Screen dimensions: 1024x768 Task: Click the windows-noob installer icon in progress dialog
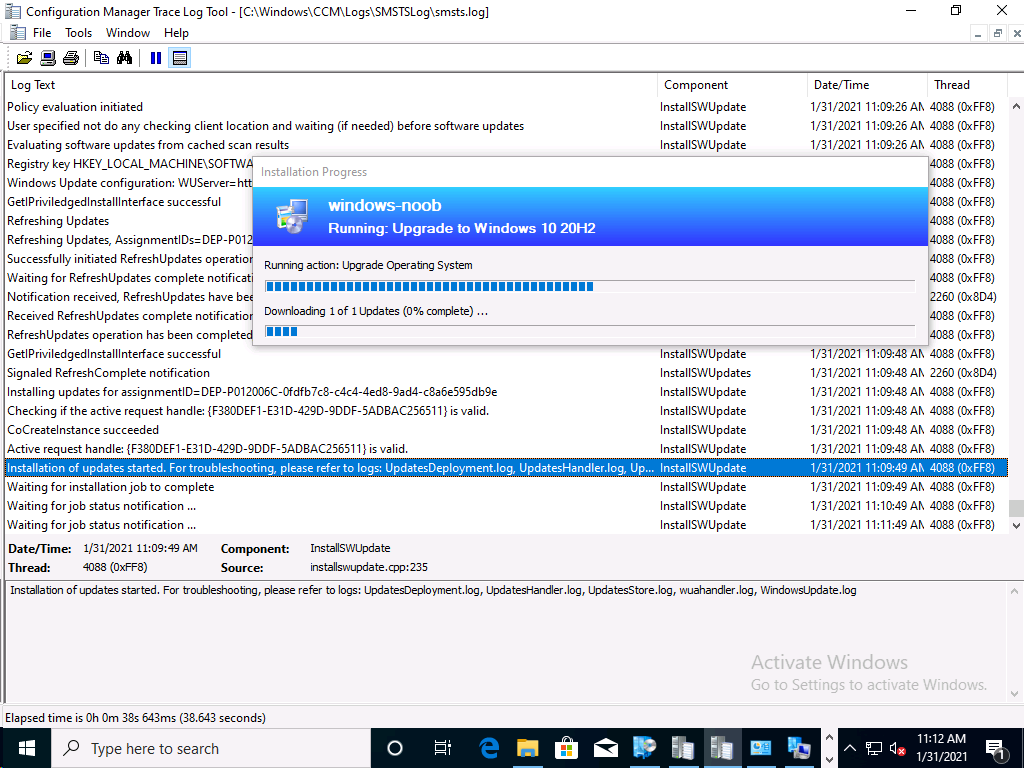292,216
